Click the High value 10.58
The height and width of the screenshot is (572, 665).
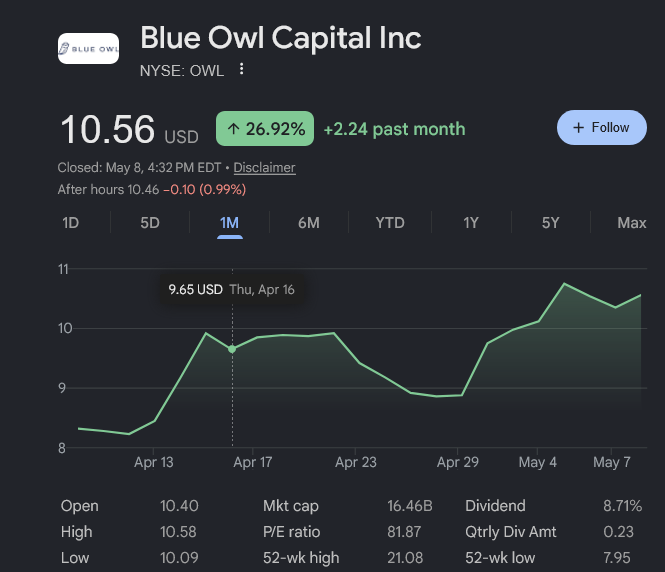(178, 532)
